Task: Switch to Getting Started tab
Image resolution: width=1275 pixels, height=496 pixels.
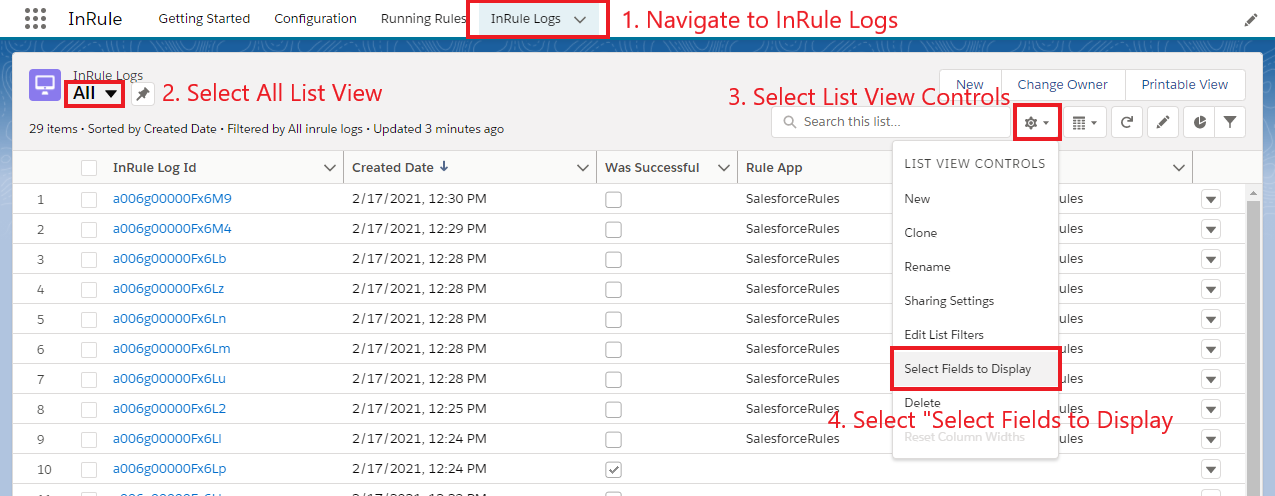Action: click(204, 19)
